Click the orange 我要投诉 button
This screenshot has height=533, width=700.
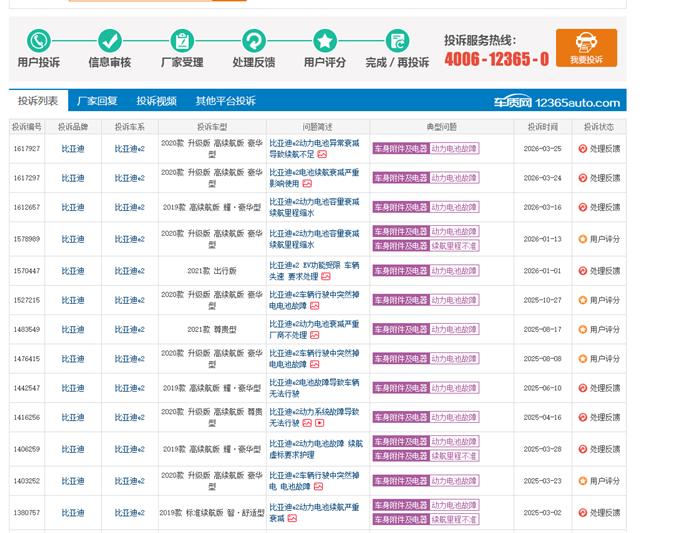(586, 48)
